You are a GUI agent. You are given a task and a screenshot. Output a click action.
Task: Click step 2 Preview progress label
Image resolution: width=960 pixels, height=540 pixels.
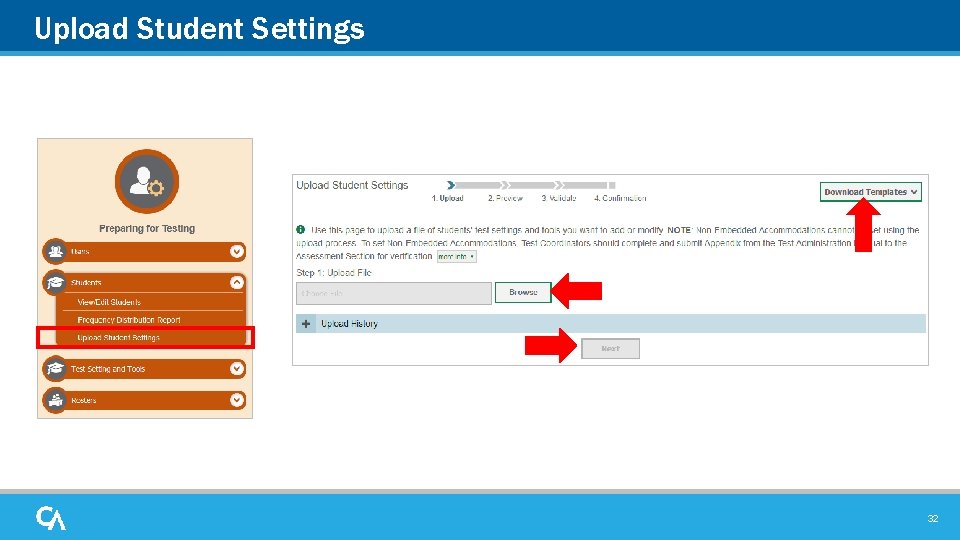pos(505,198)
